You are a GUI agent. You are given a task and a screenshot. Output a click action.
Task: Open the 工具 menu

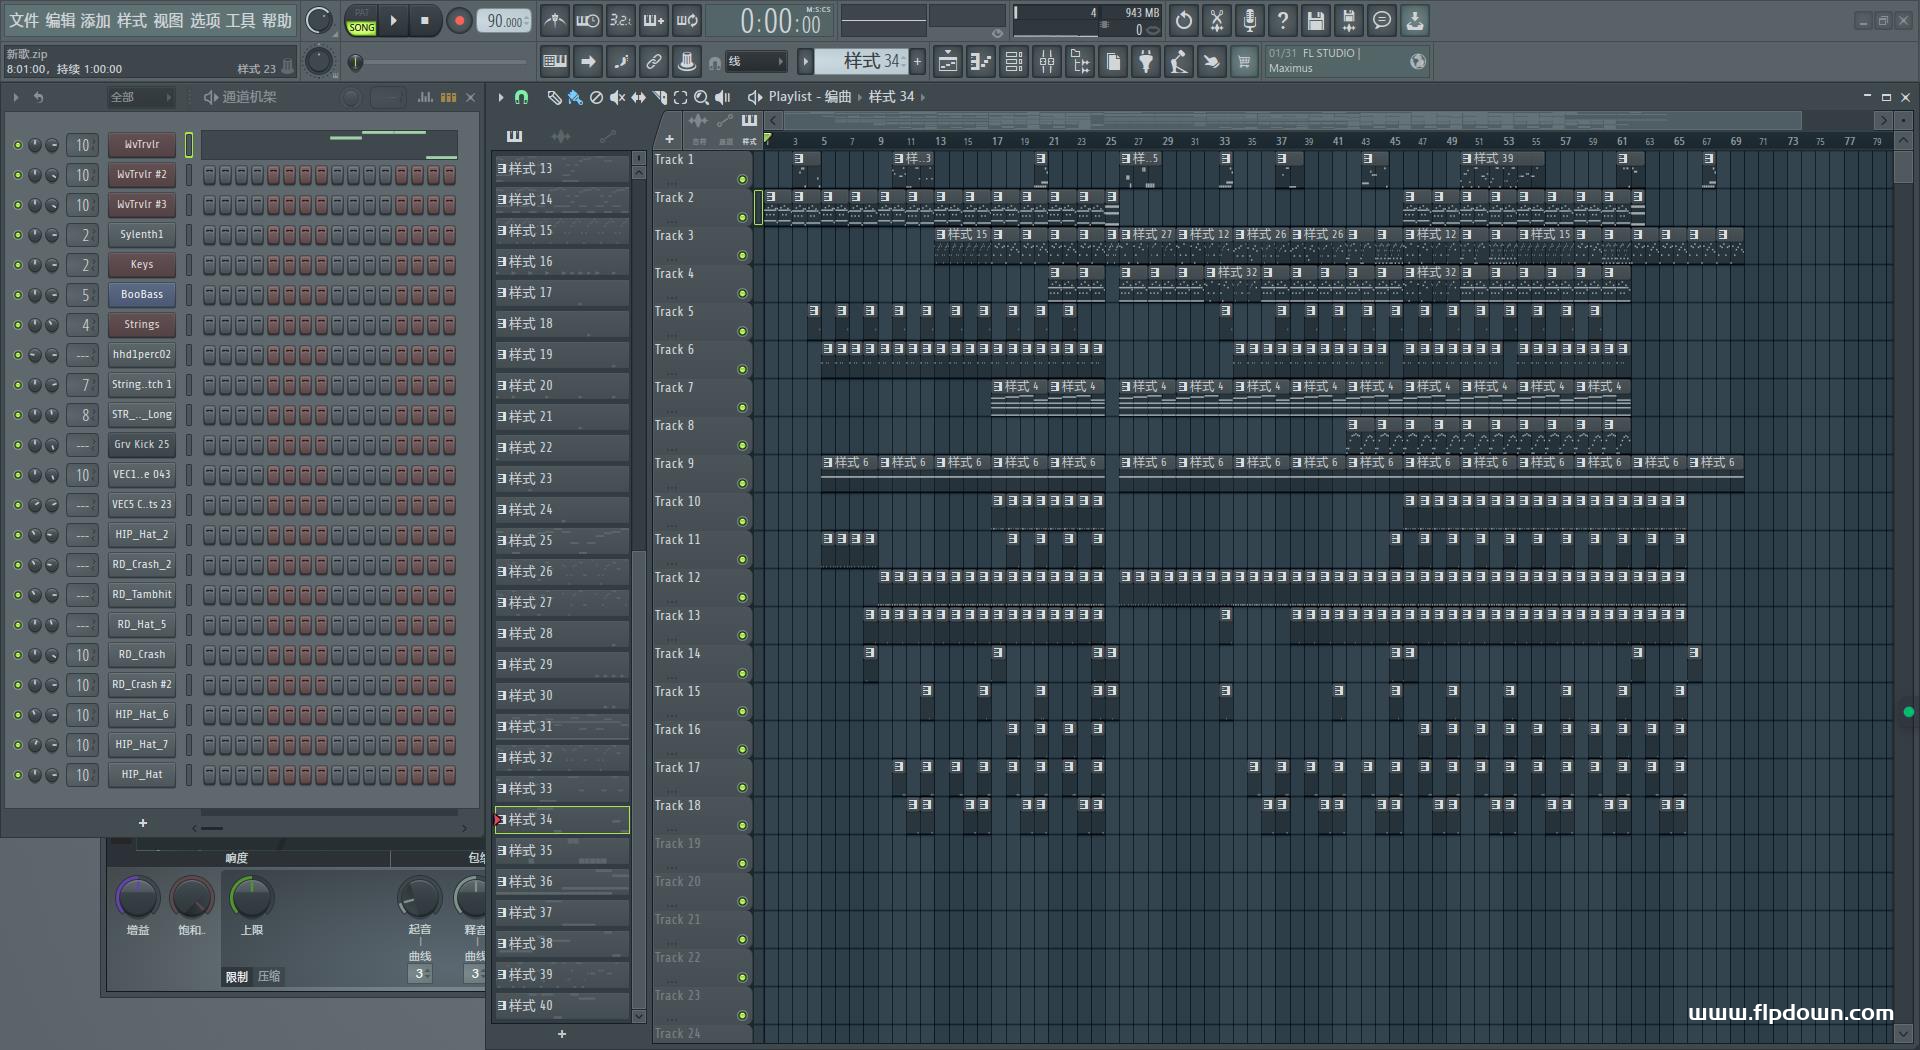pos(241,20)
